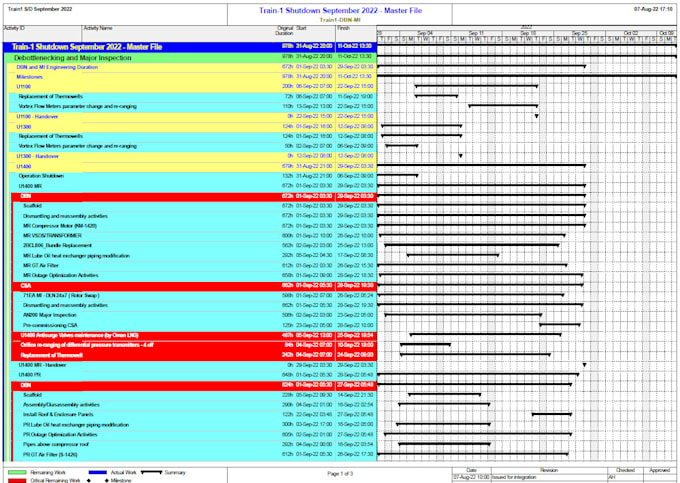Image resolution: width=680 pixels, height=483 pixels.
Task: Select MR Lube Oil heat exchanger piping modification
Action: (195, 256)
